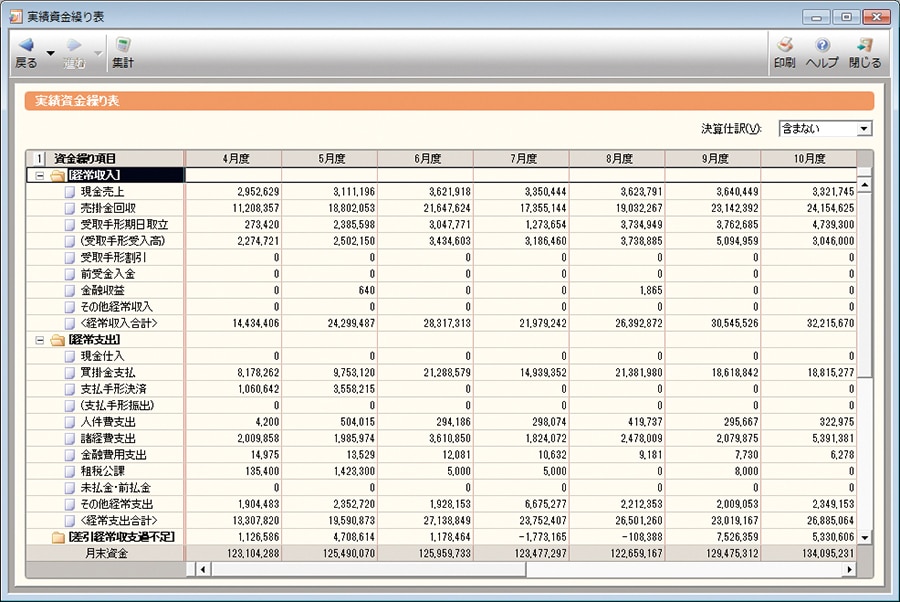Click the document icon beside 売掛金回収
900x602 pixels.
click(70, 208)
